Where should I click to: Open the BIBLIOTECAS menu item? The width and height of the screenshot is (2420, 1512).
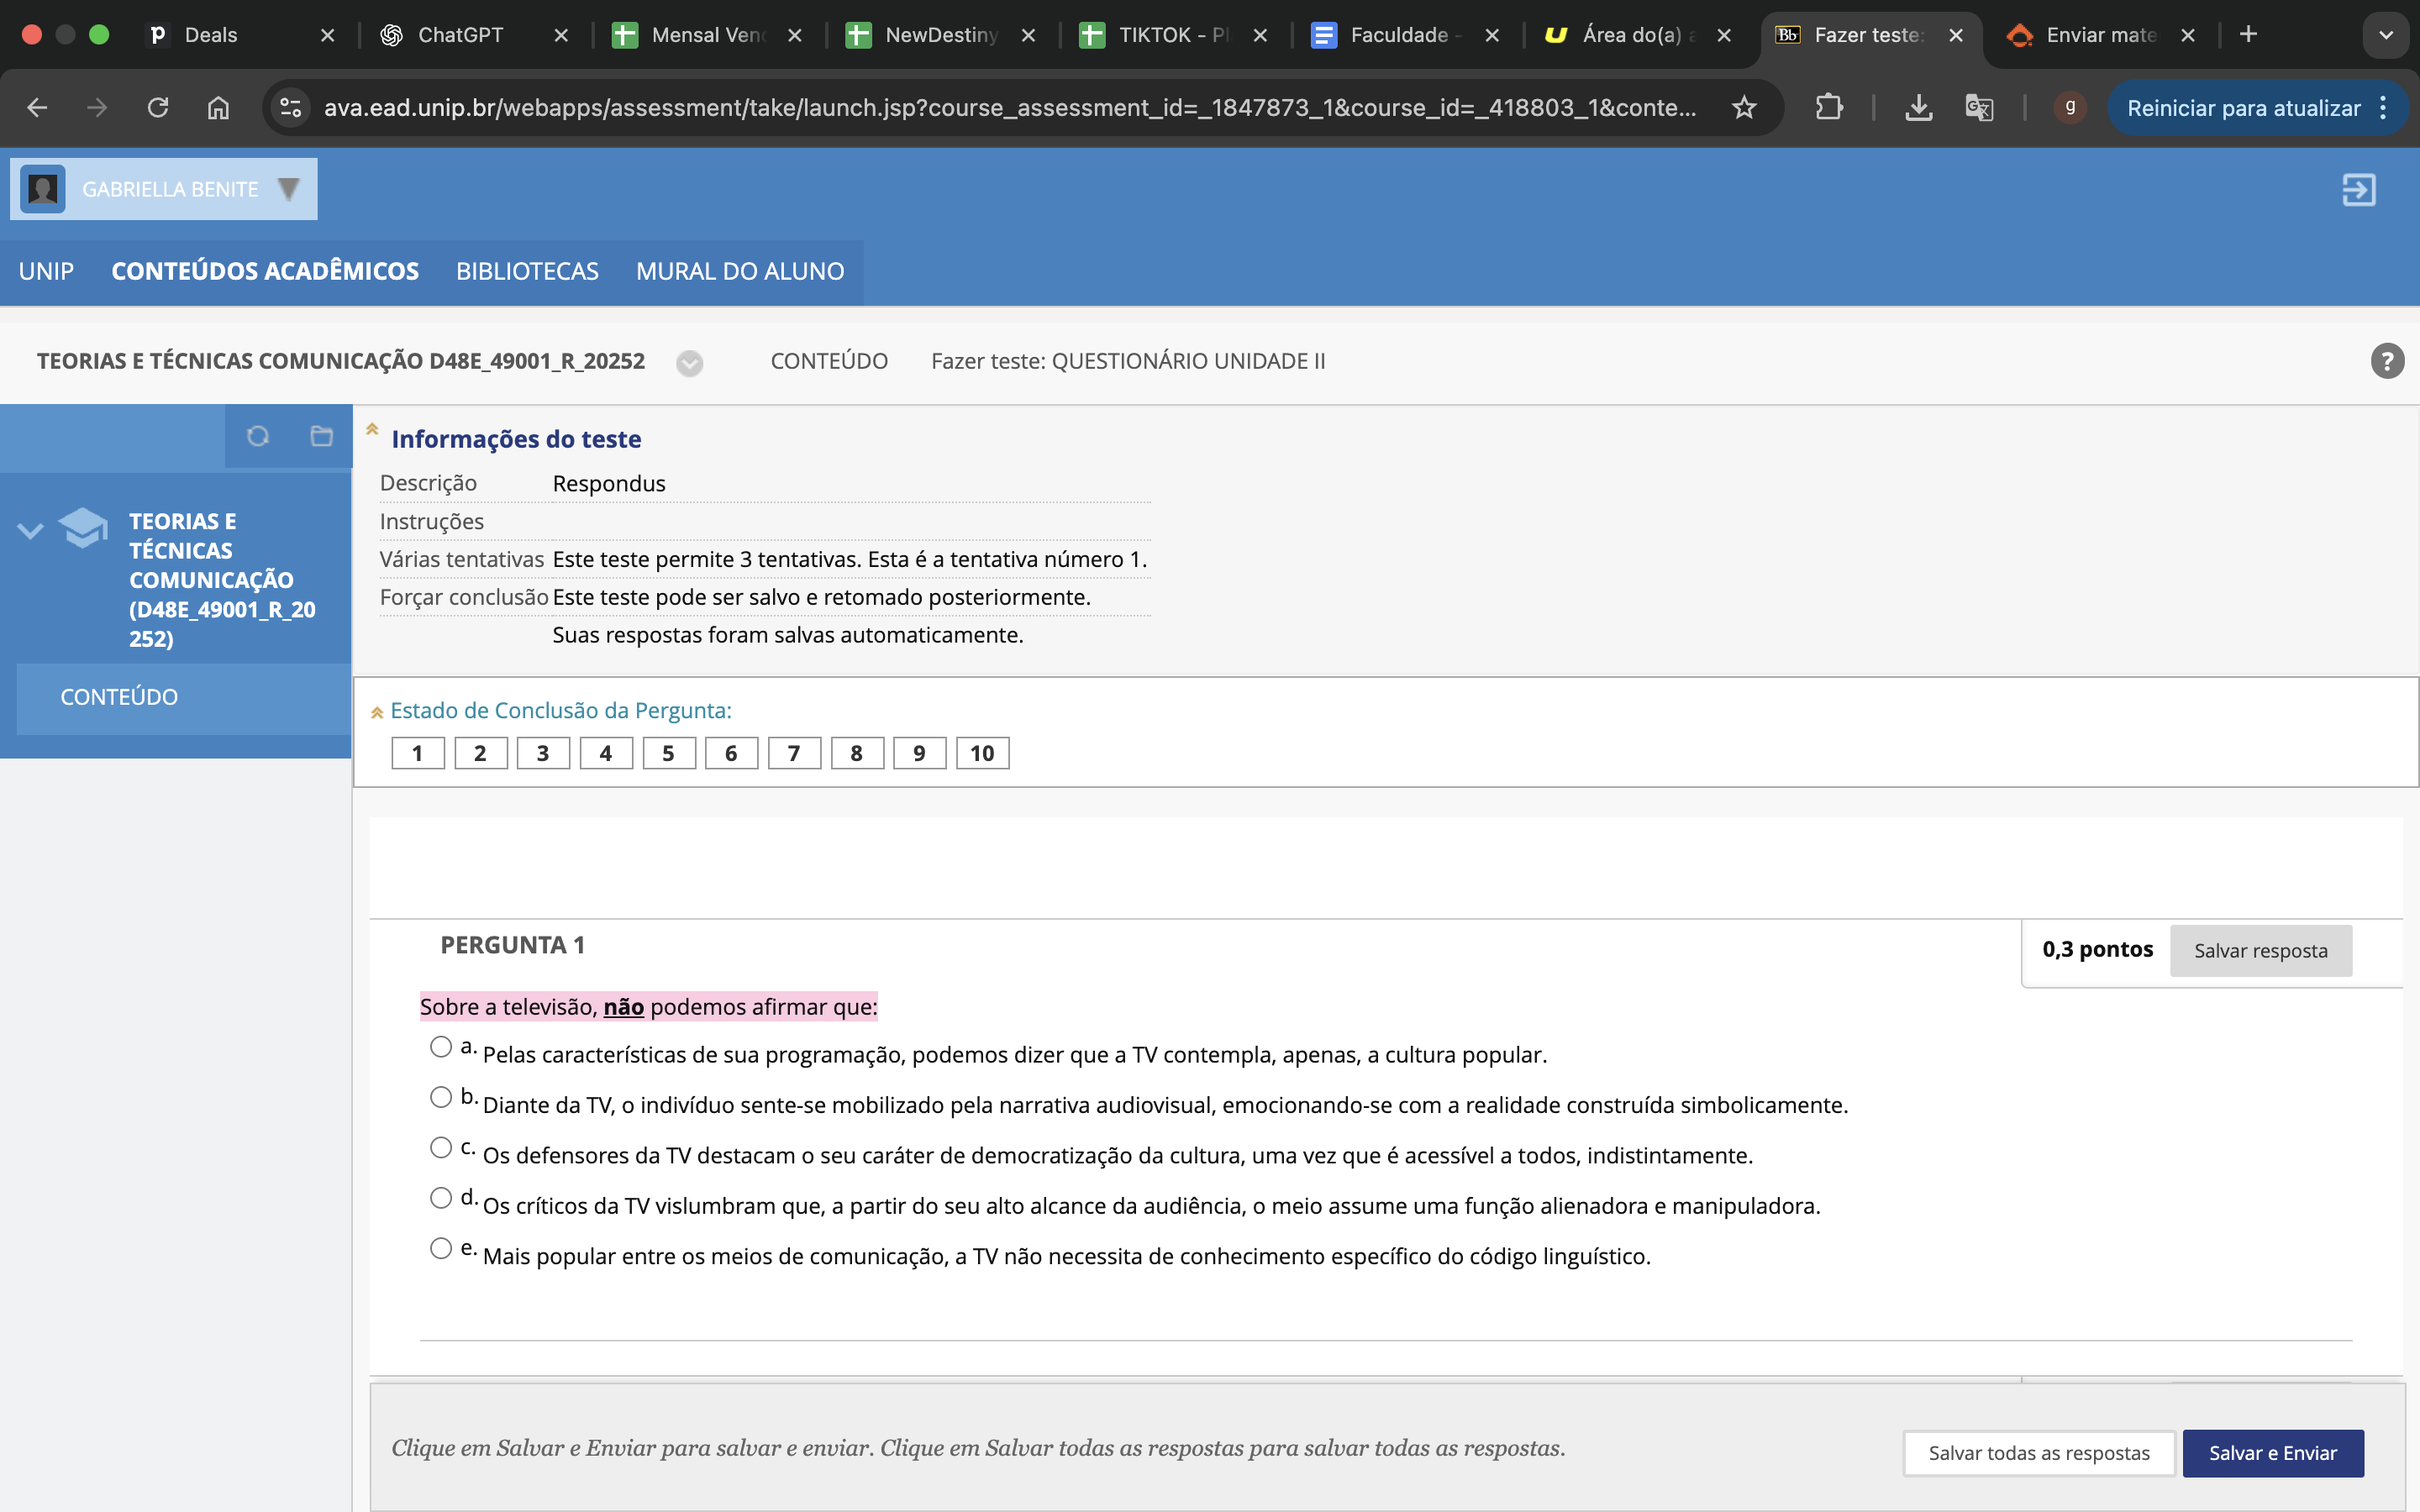pos(527,271)
